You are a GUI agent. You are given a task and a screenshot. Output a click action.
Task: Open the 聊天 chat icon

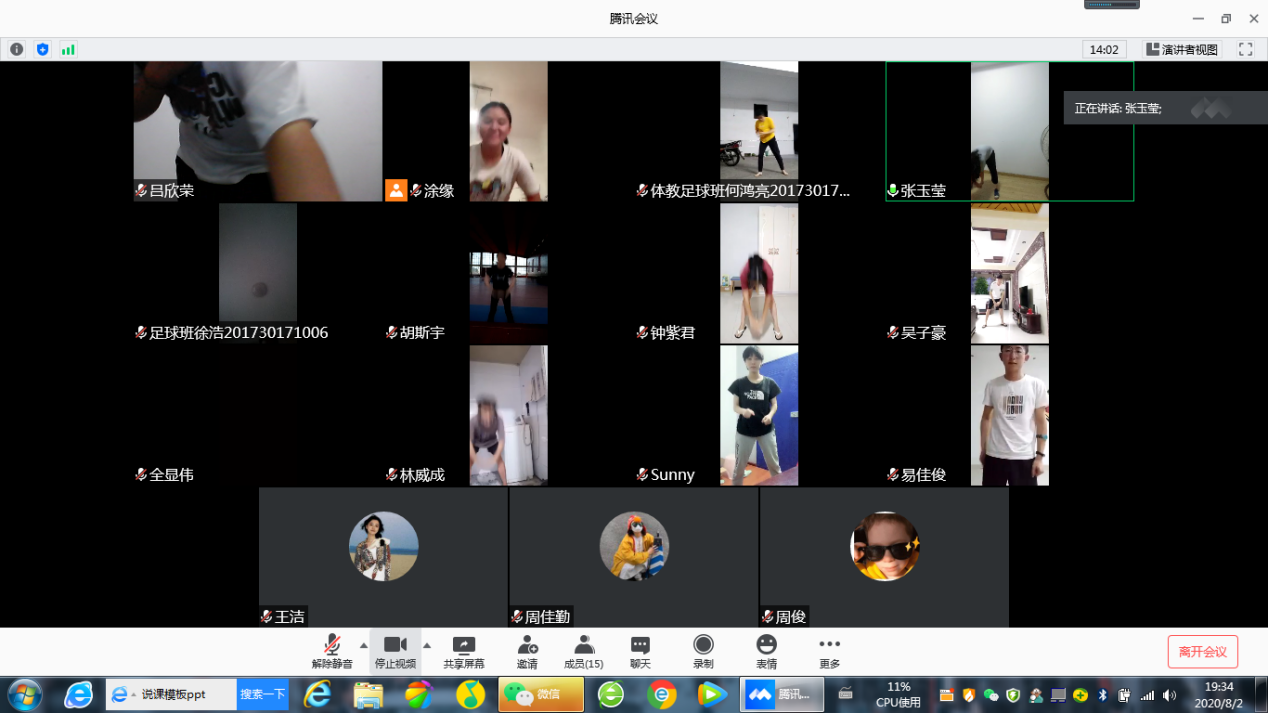click(640, 645)
